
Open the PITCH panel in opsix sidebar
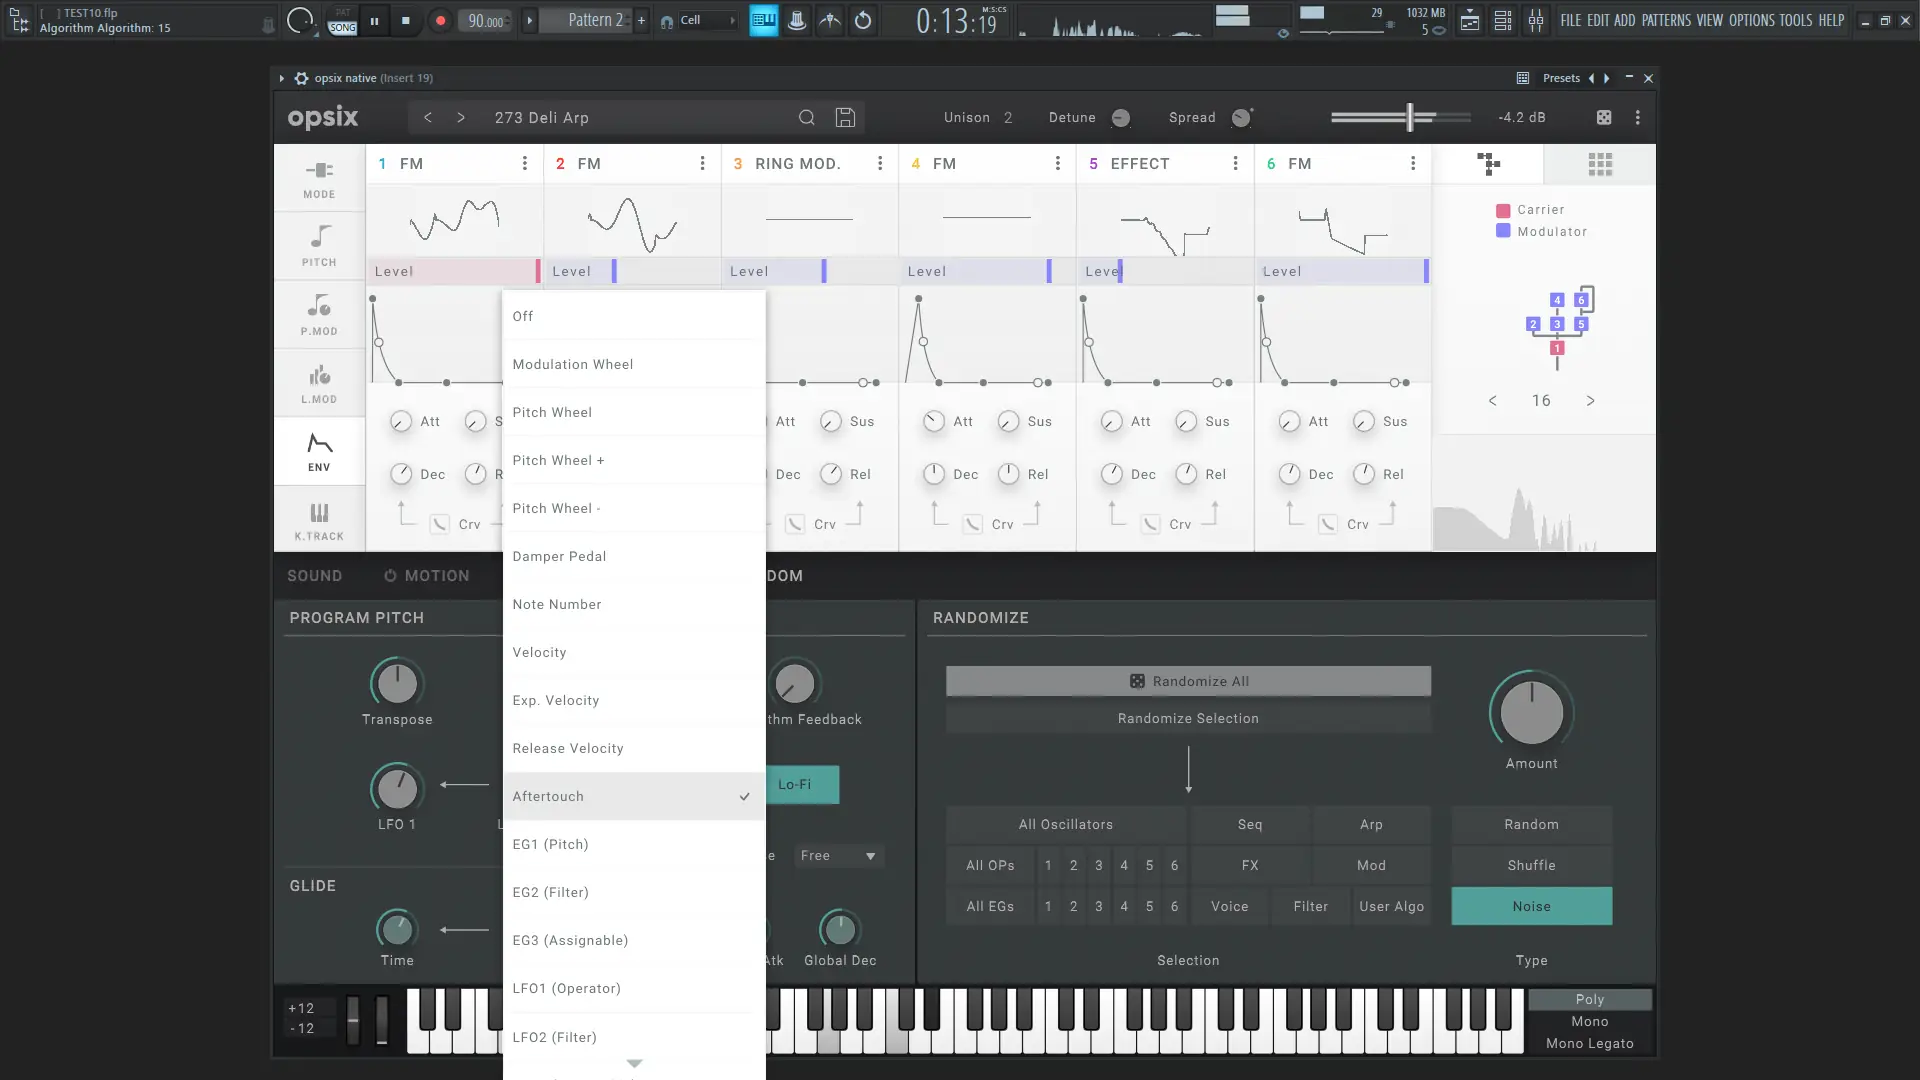coord(318,245)
